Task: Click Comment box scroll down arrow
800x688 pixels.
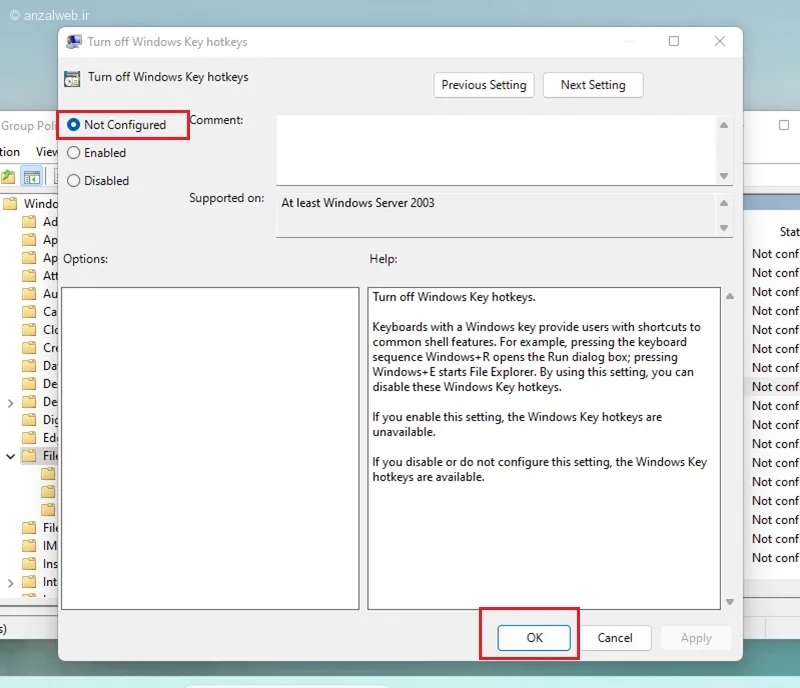Action: coord(723,176)
